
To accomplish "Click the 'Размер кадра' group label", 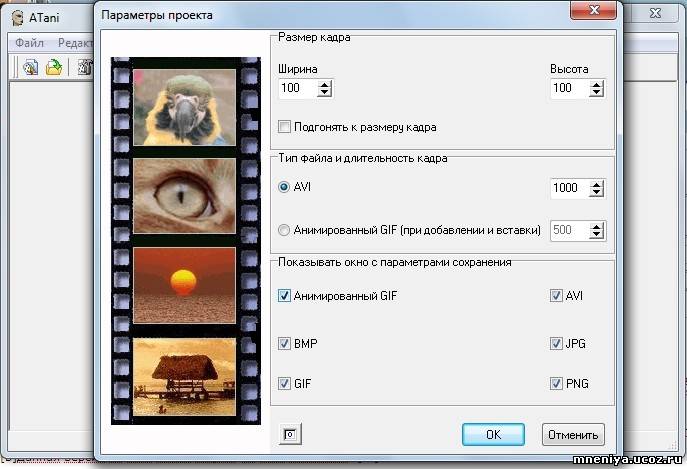I will (314, 37).
